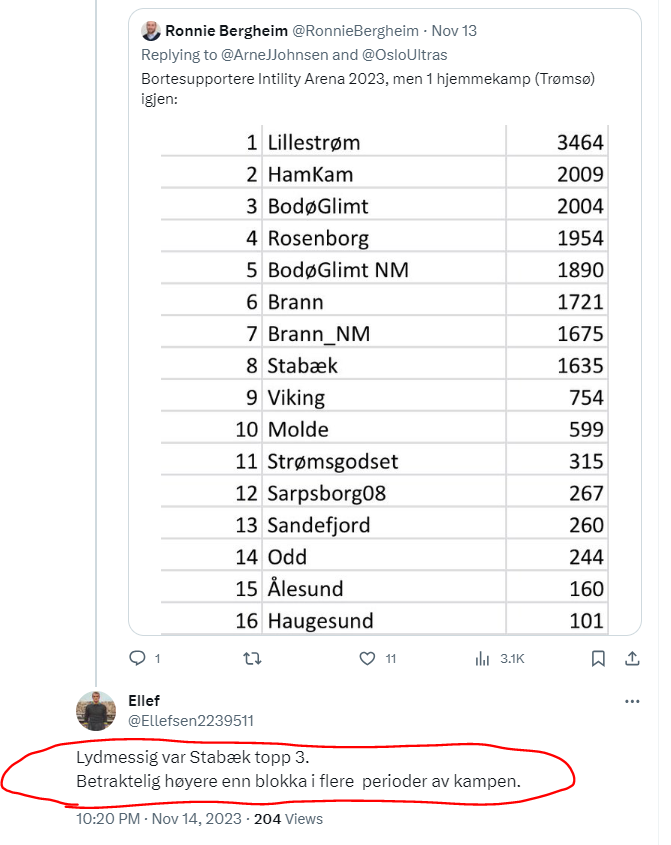Open Ronnie Bergheim display name link
The width and height of the screenshot is (671, 845).
click(226, 31)
